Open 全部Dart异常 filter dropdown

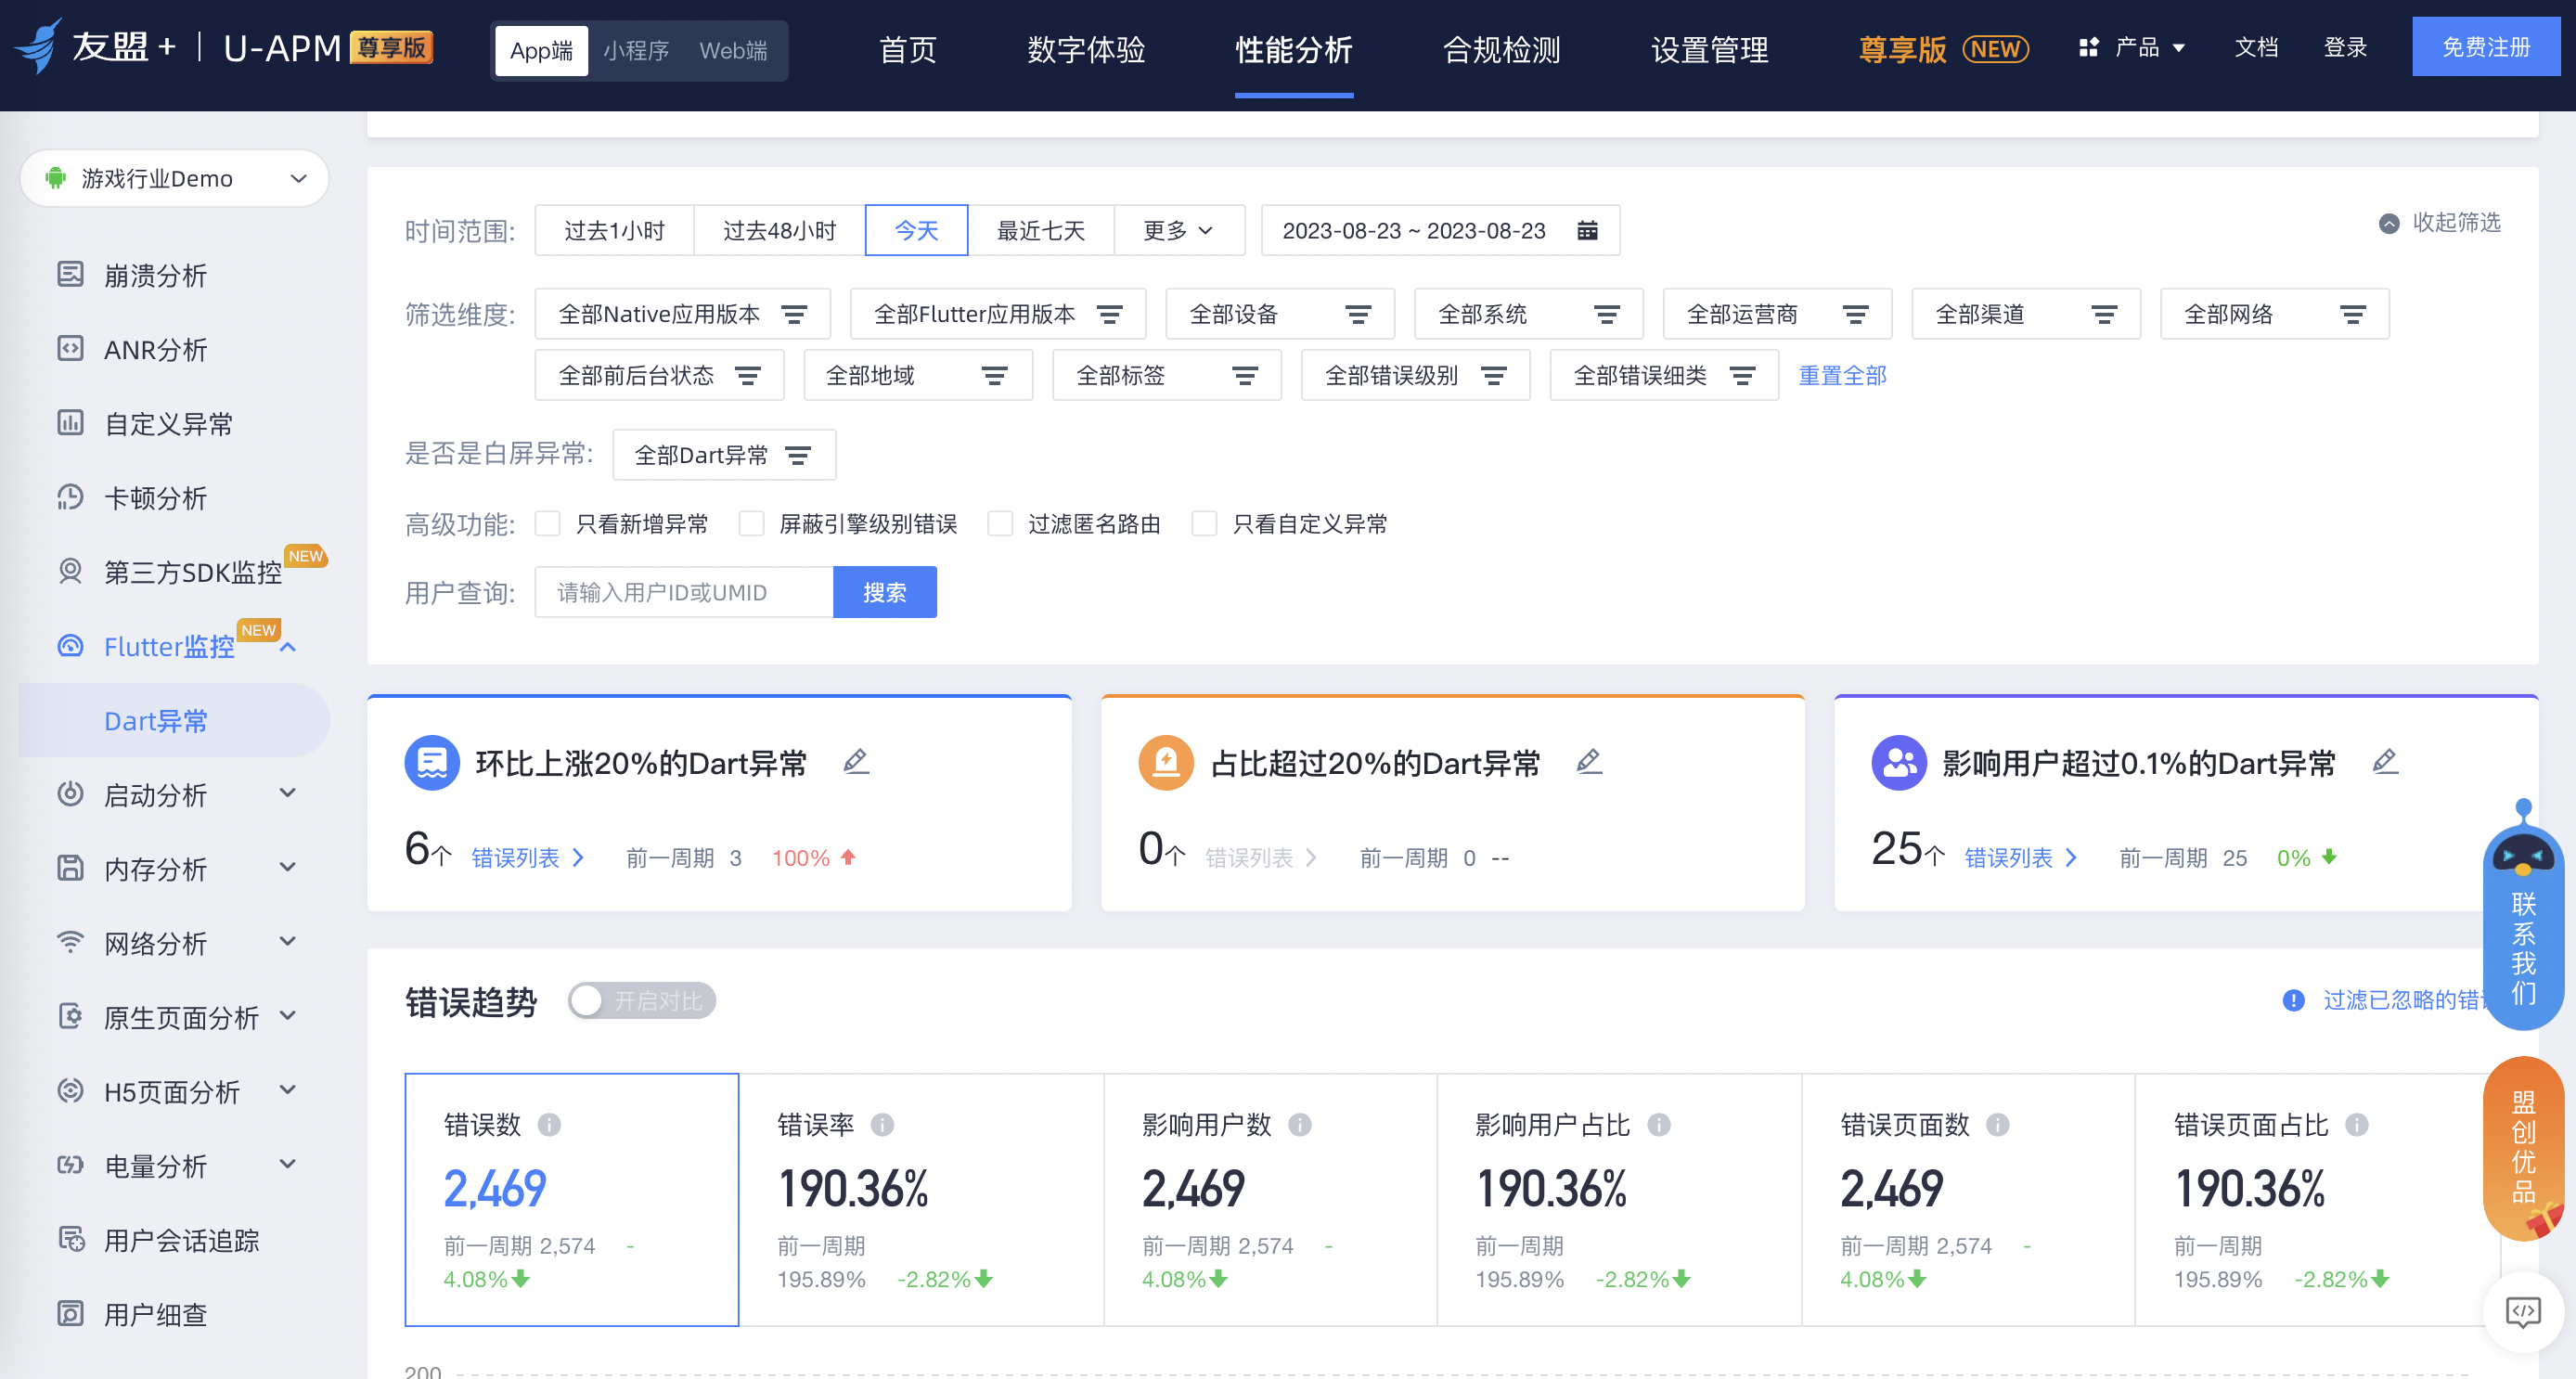pos(724,455)
